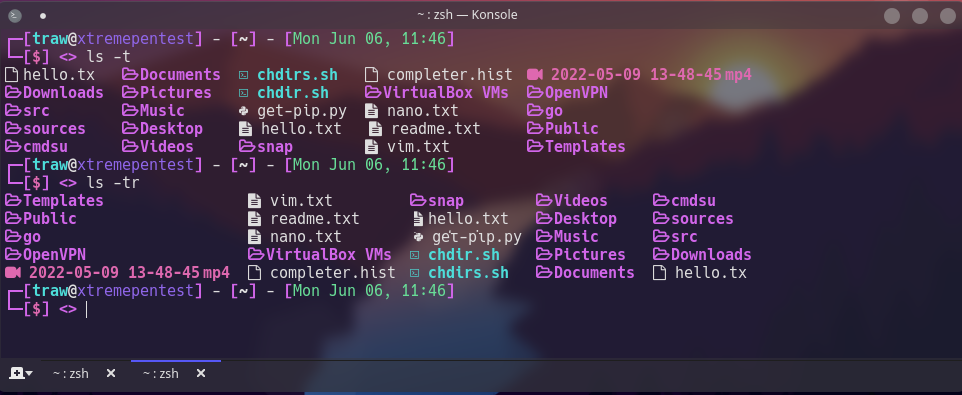
Task: Click the video camera icon in ls -tr output
Action: tap(13, 272)
